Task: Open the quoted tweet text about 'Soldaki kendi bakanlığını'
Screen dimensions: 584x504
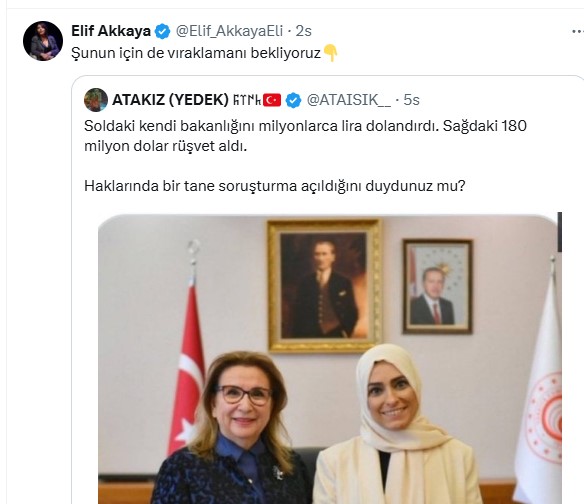Action: [305, 136]
